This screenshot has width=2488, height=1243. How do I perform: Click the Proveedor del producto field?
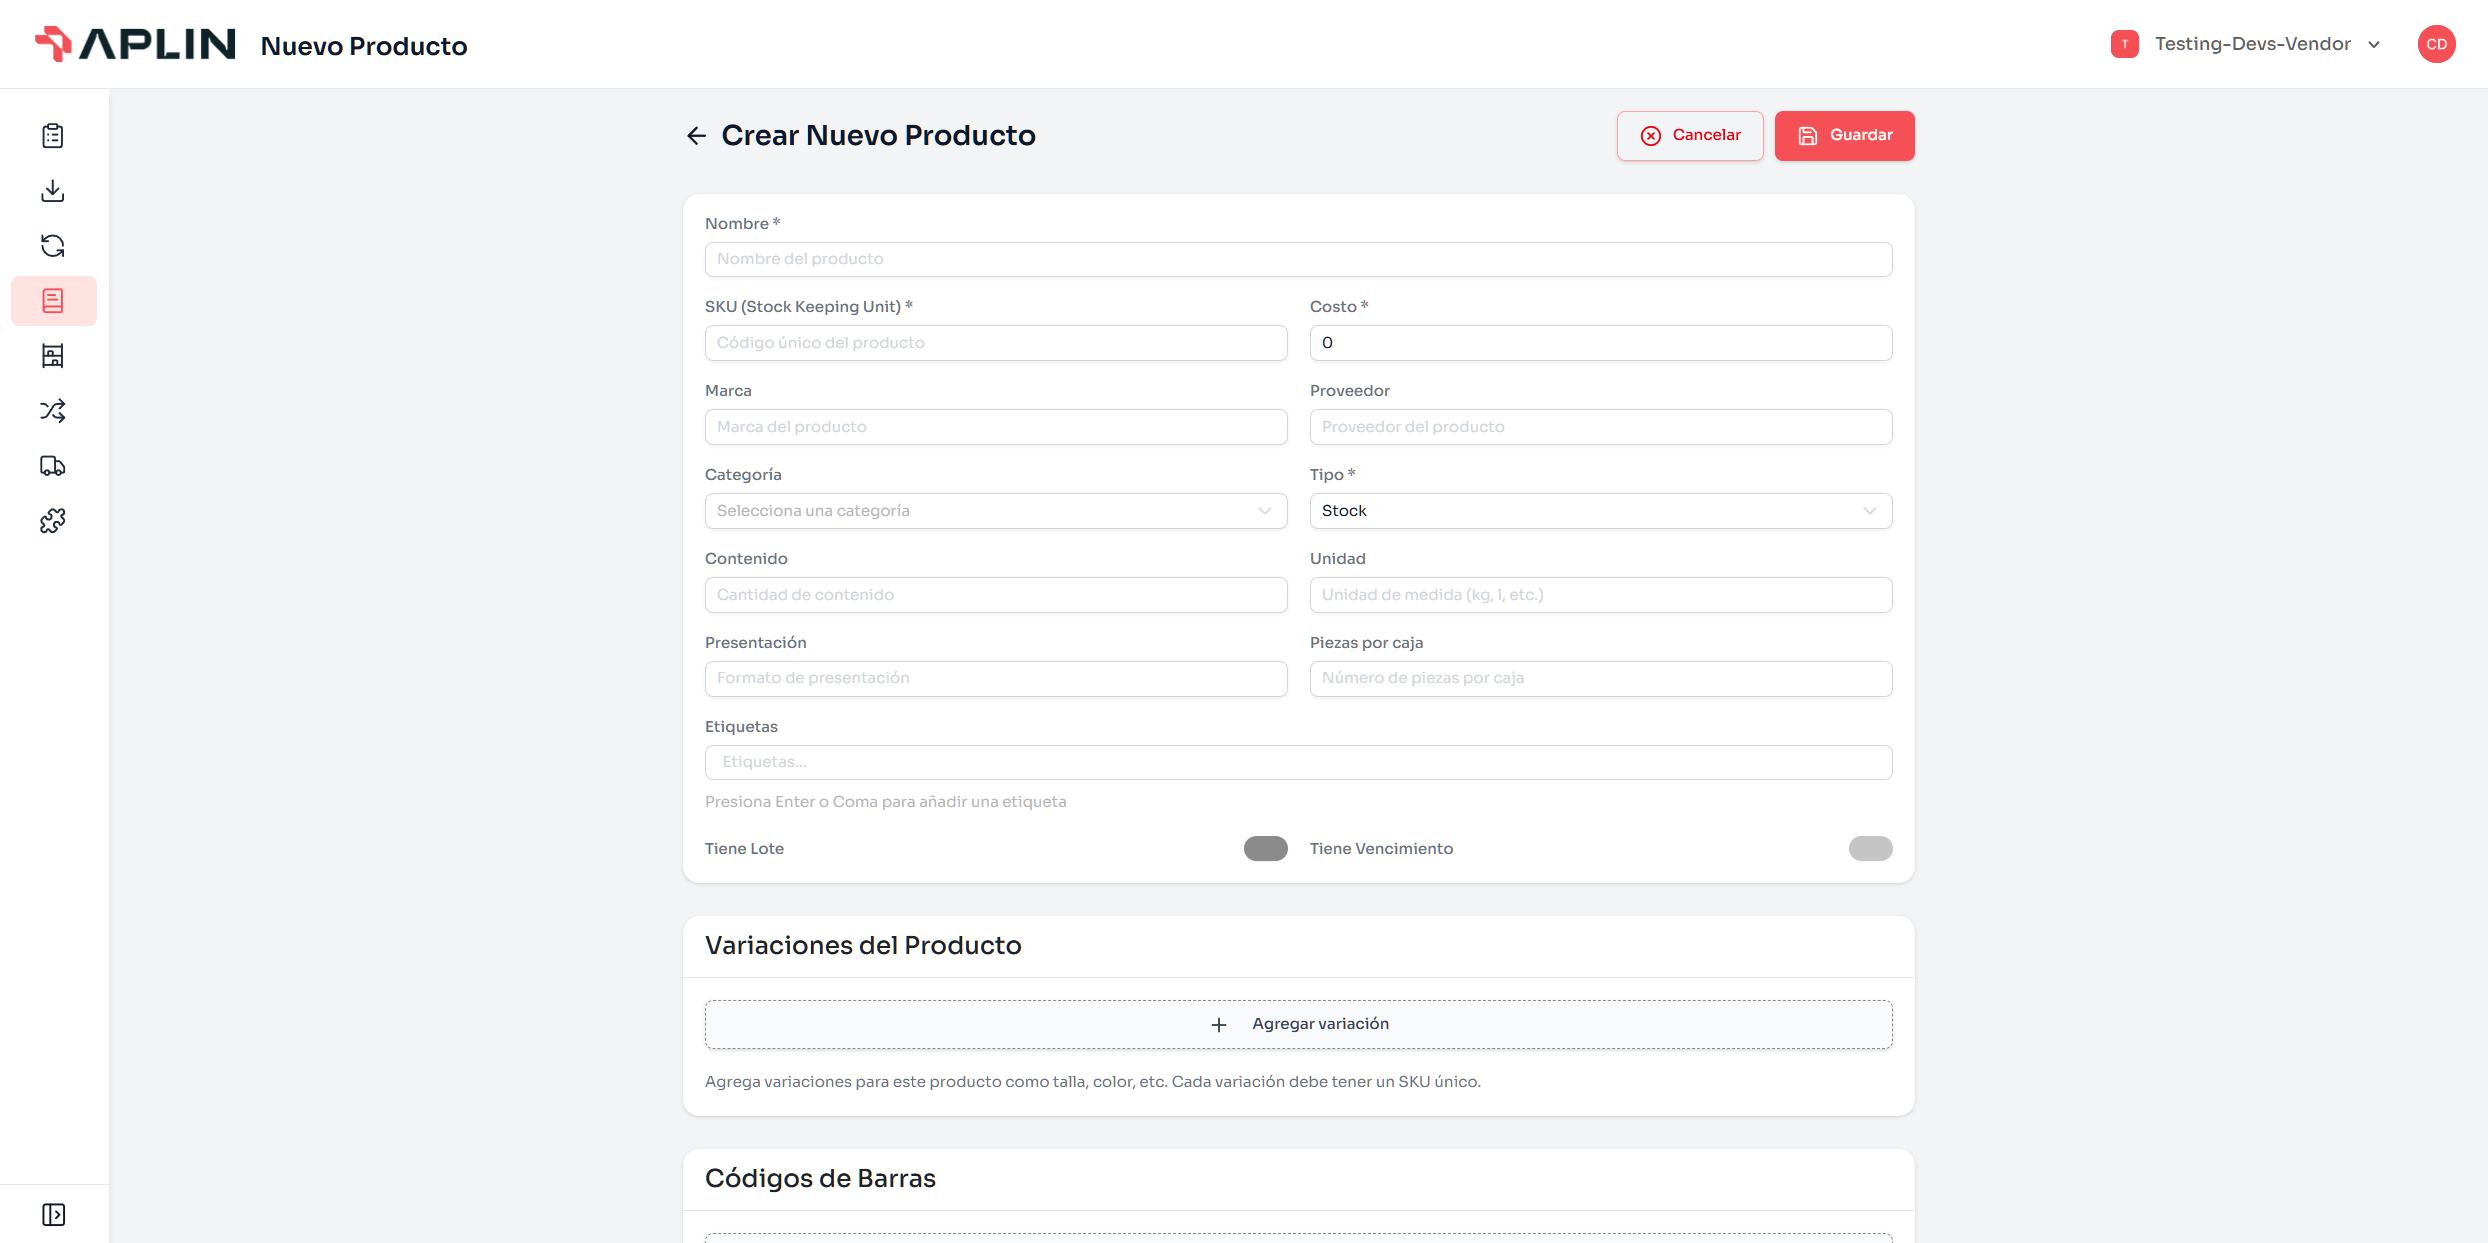tap(1600, 427)
